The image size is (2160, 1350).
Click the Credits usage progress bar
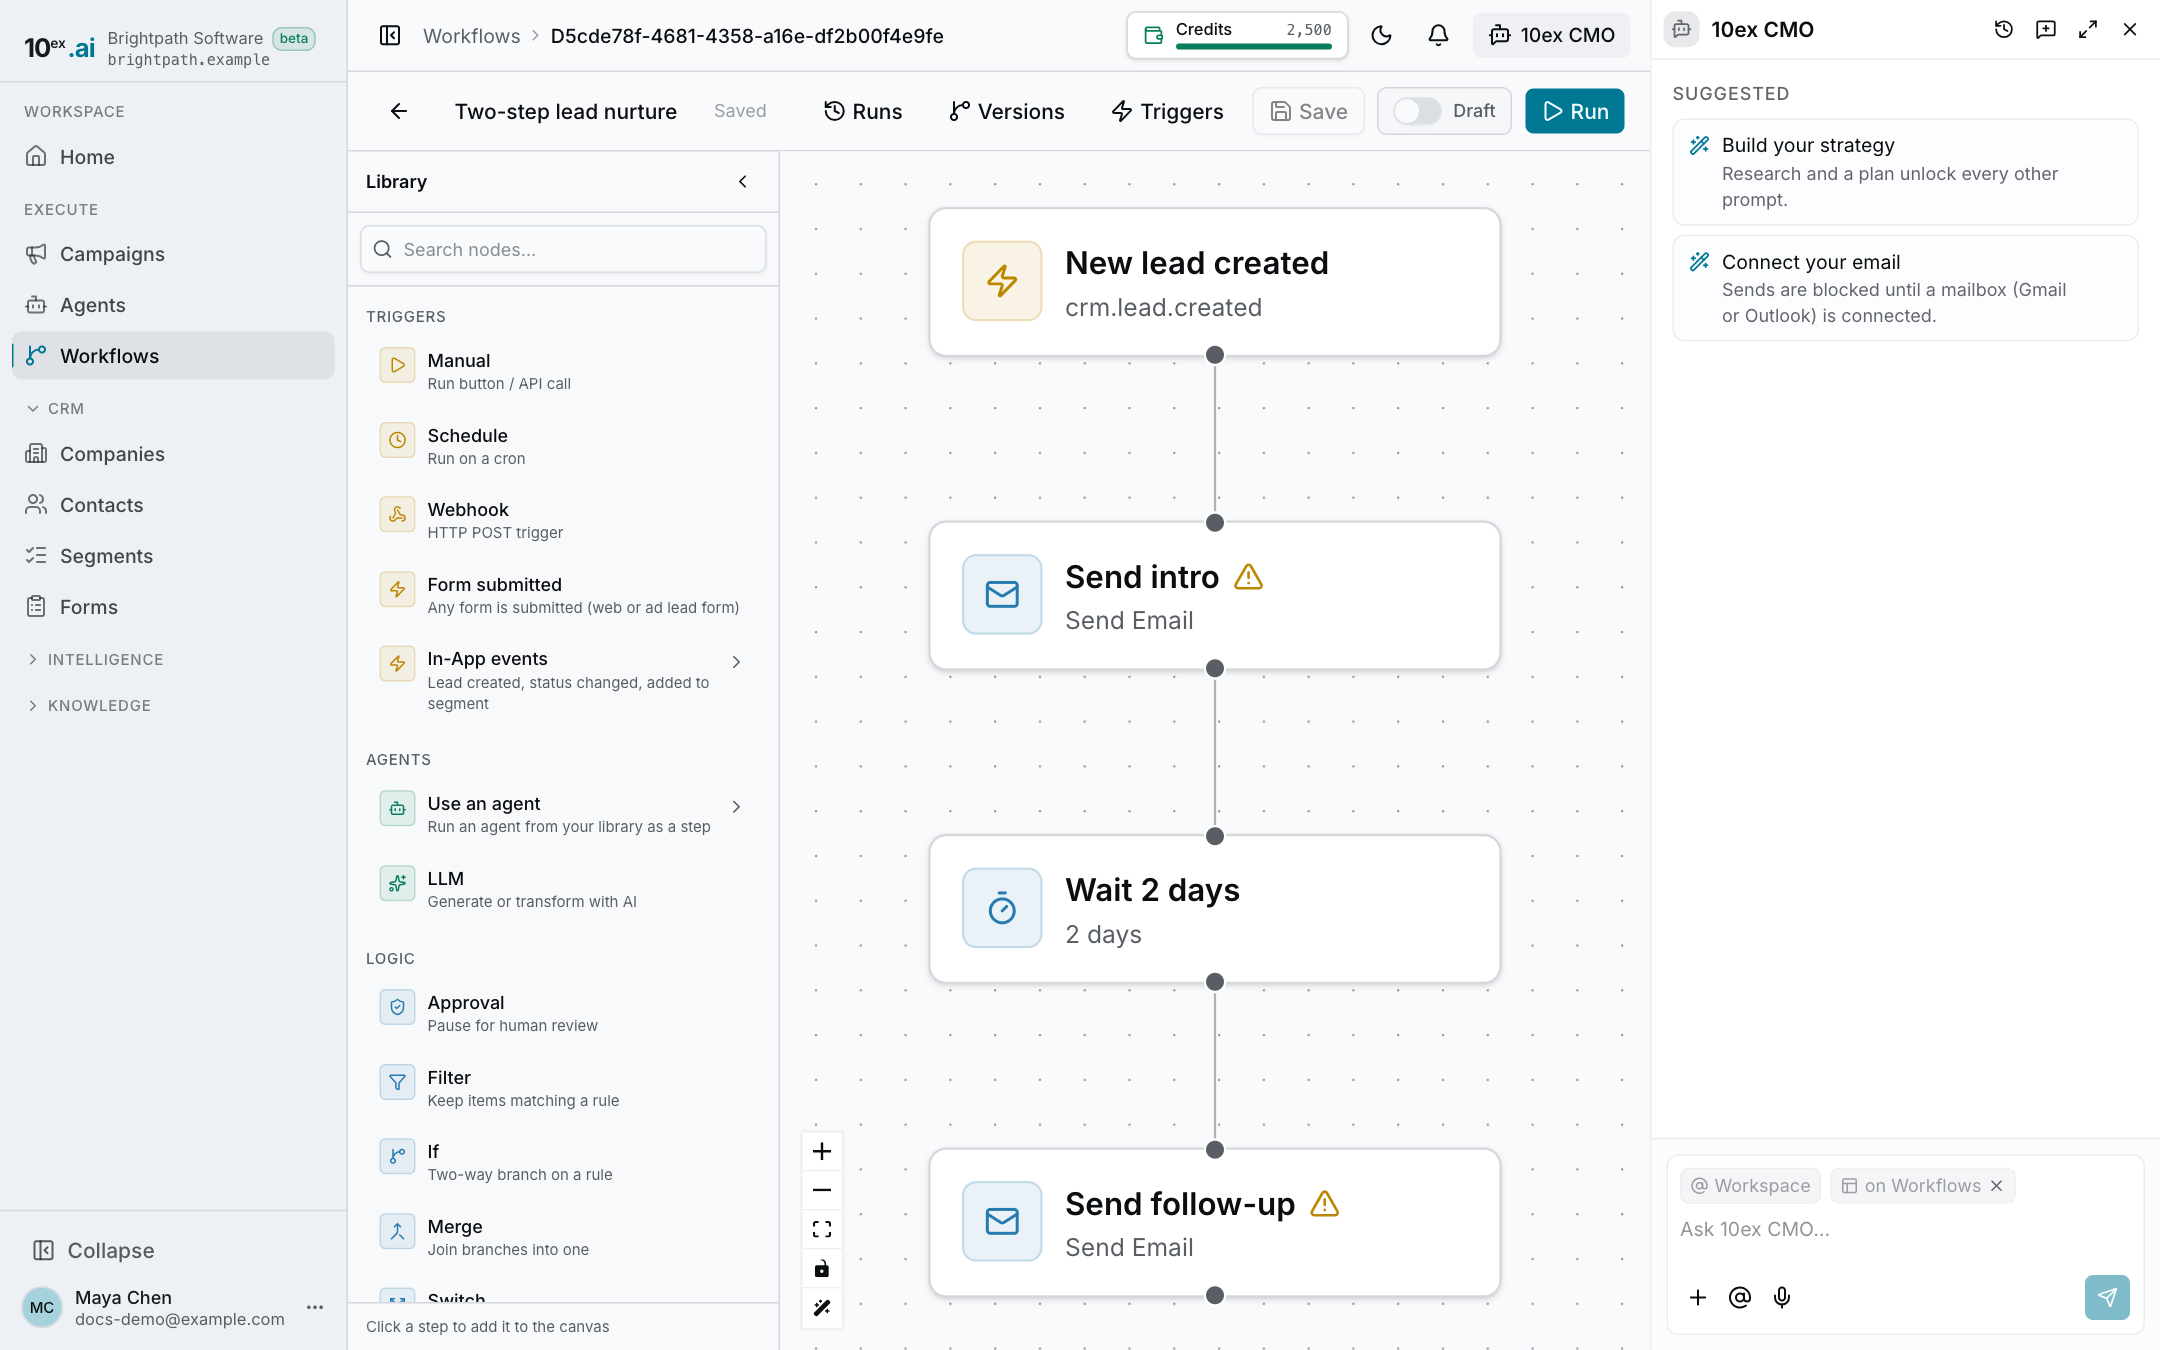coord(1253,46)
